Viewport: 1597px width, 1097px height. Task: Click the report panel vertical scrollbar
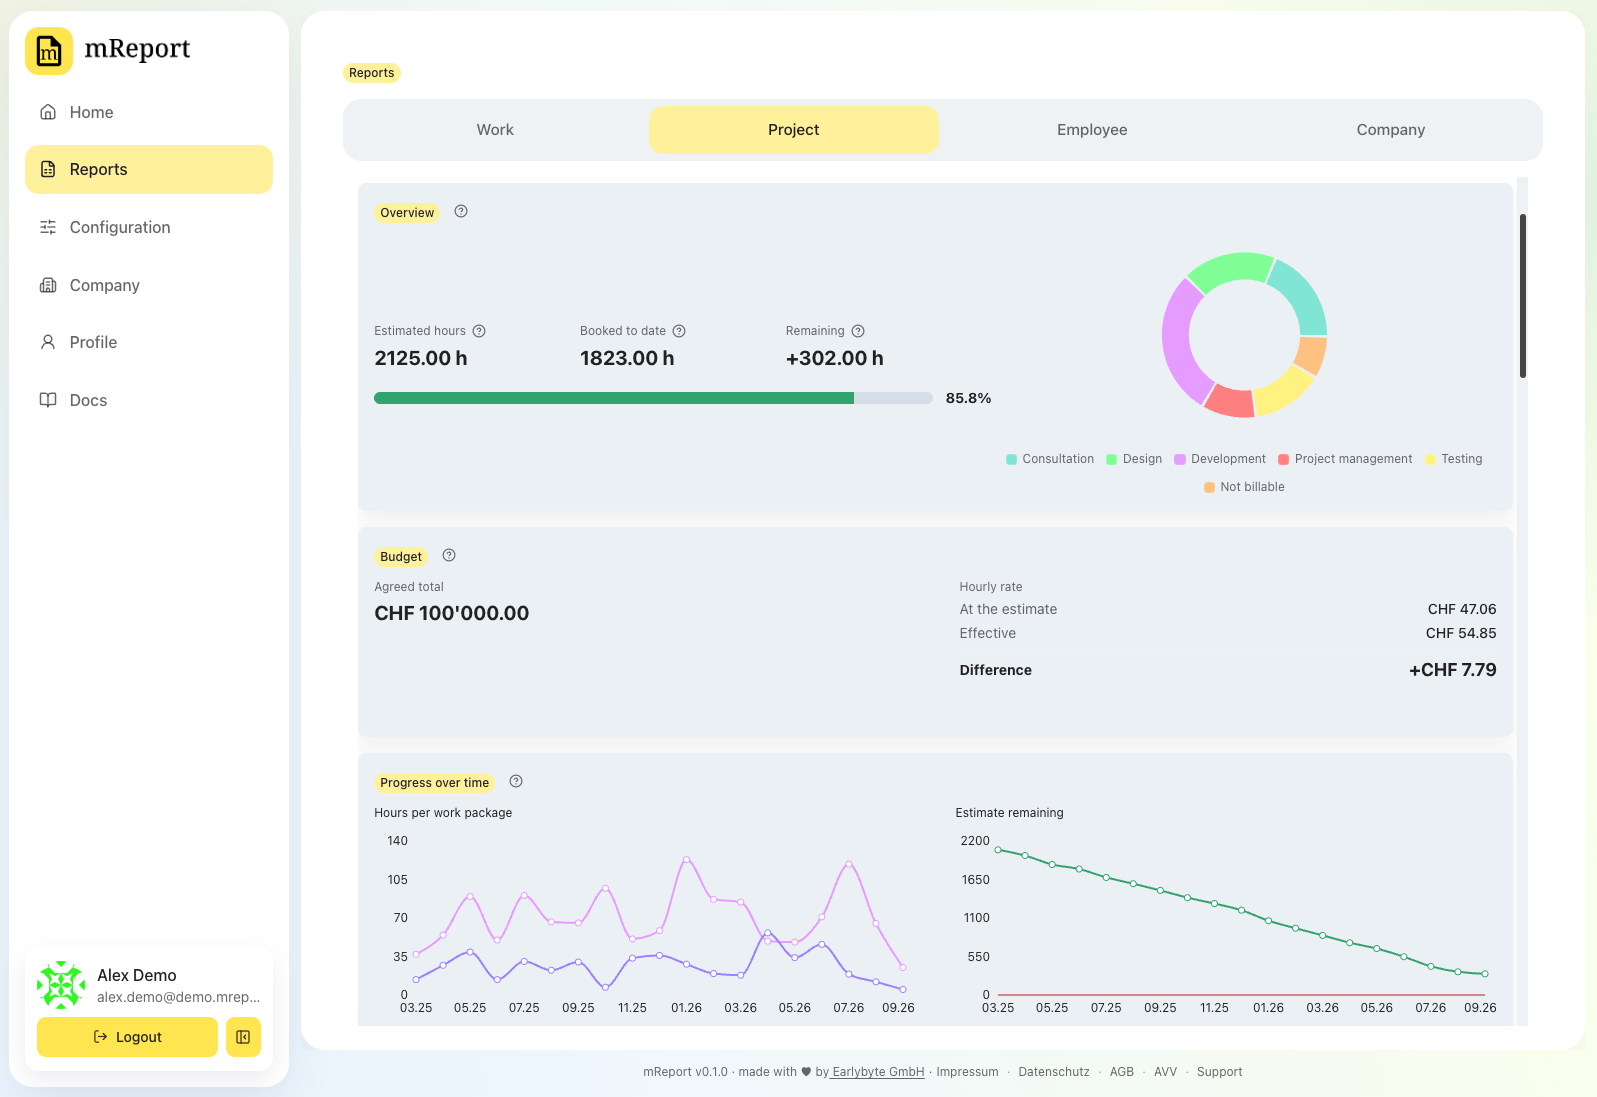pyautogui.click(x=1522, y=296)
